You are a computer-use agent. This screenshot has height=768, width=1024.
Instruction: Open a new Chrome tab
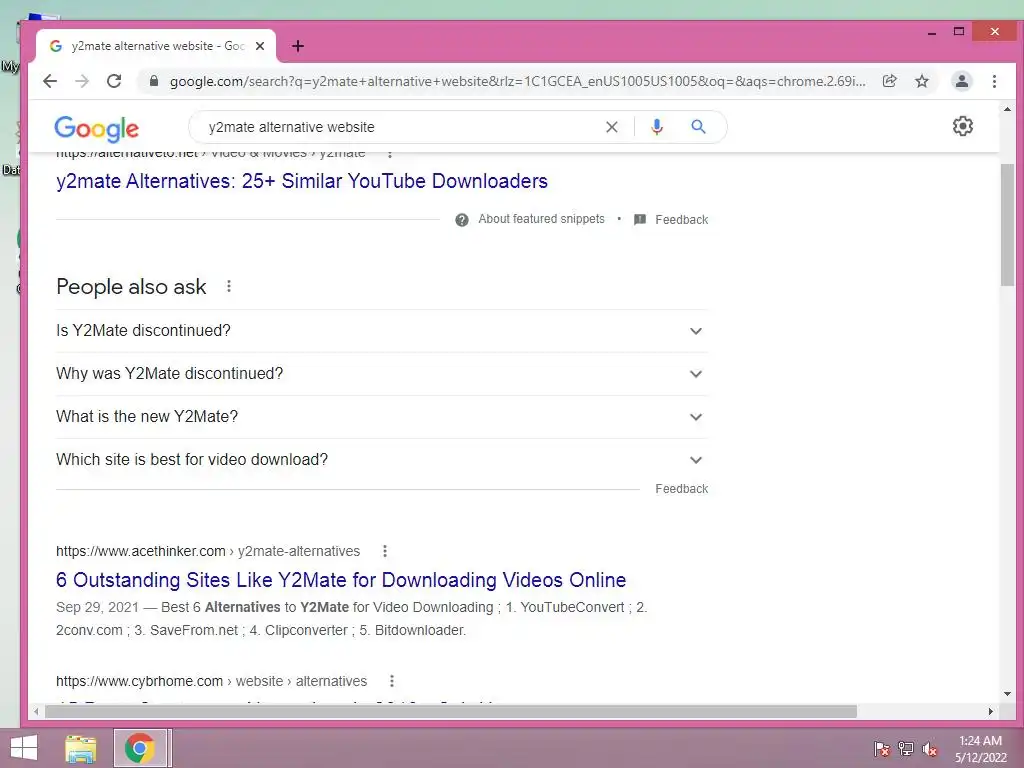pos(298,46)
